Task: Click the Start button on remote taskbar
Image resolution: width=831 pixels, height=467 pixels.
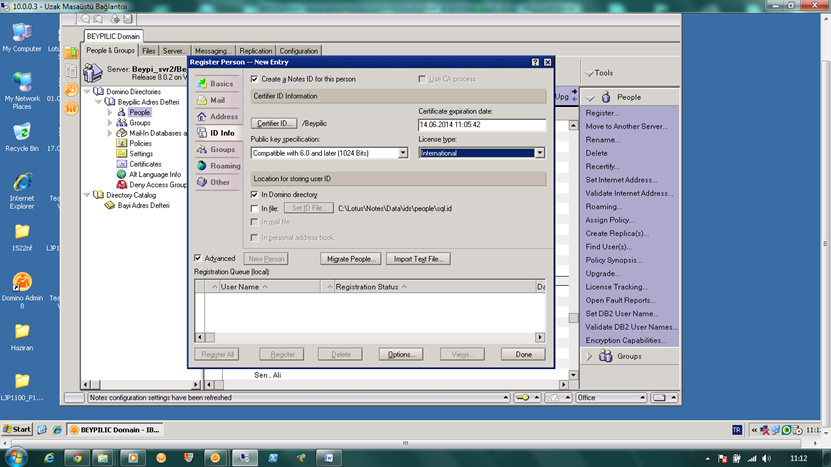Action: 17,429
